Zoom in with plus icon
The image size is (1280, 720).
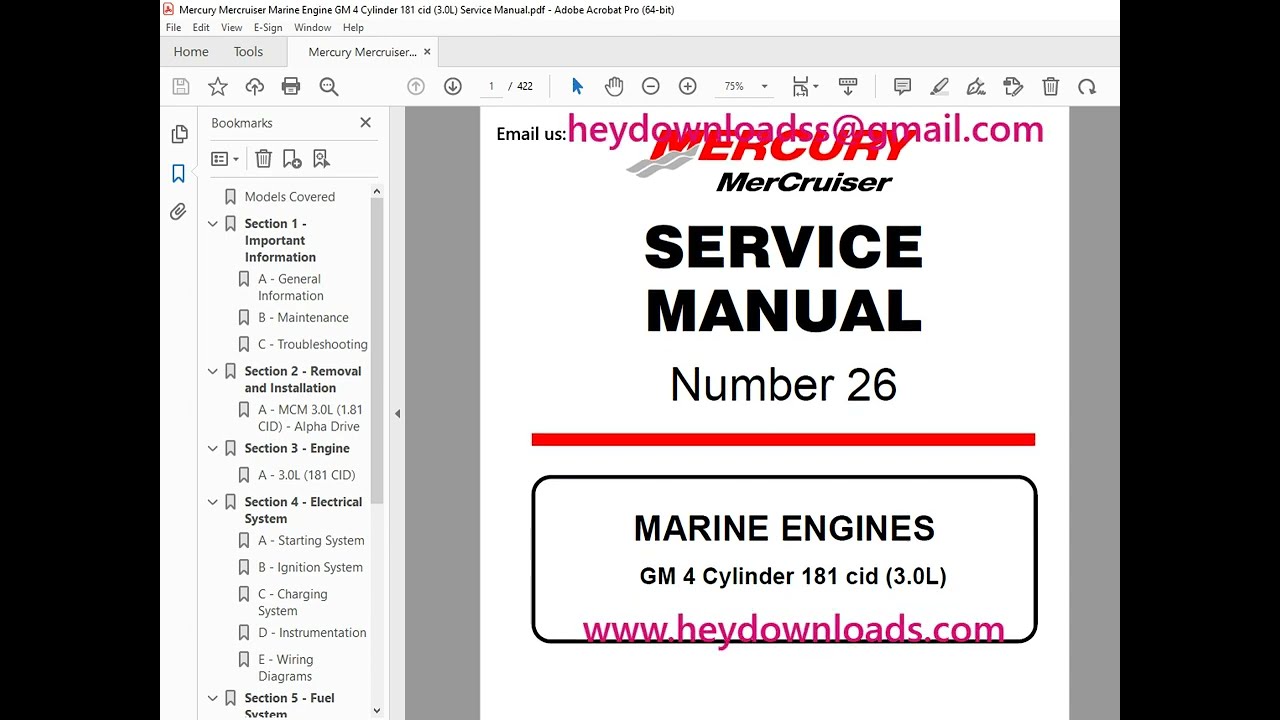point(687,87)
